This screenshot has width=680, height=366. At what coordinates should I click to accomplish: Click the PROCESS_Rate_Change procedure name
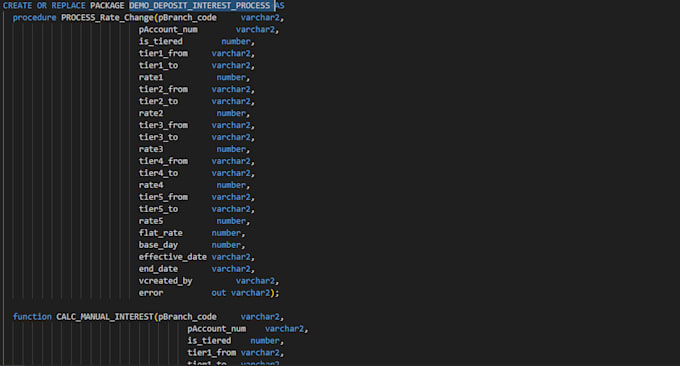[107, 18]
